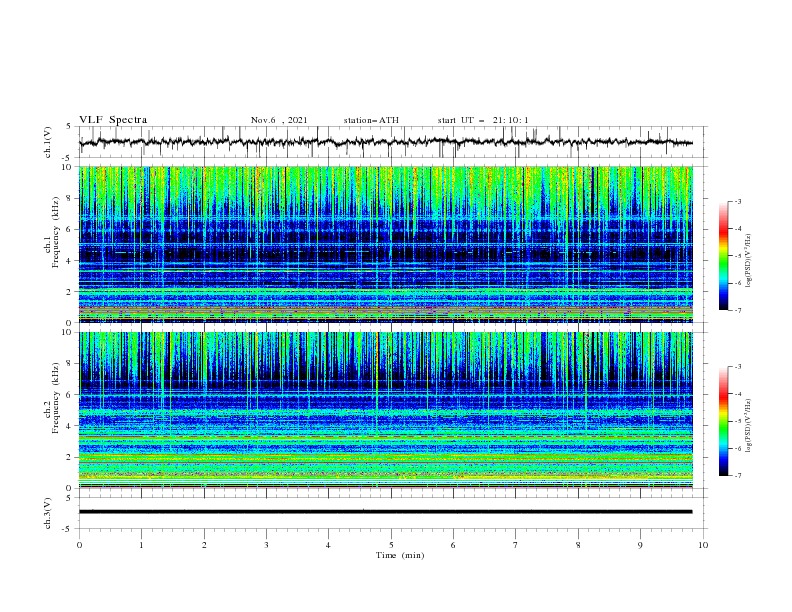
Task: Click the "10" kHz tick on ch.2 frequency axis
Action: [x=67, y=332]
